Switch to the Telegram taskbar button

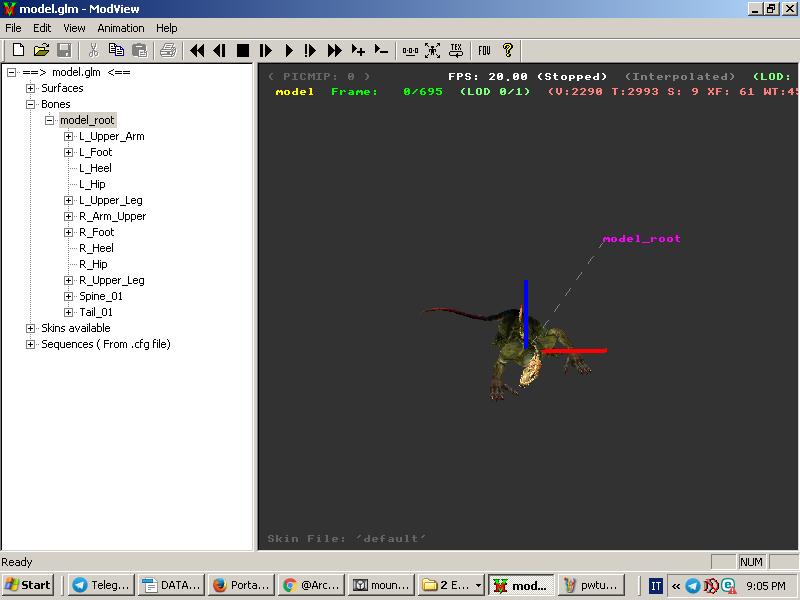pyautogui.click(x=101, y=585)
